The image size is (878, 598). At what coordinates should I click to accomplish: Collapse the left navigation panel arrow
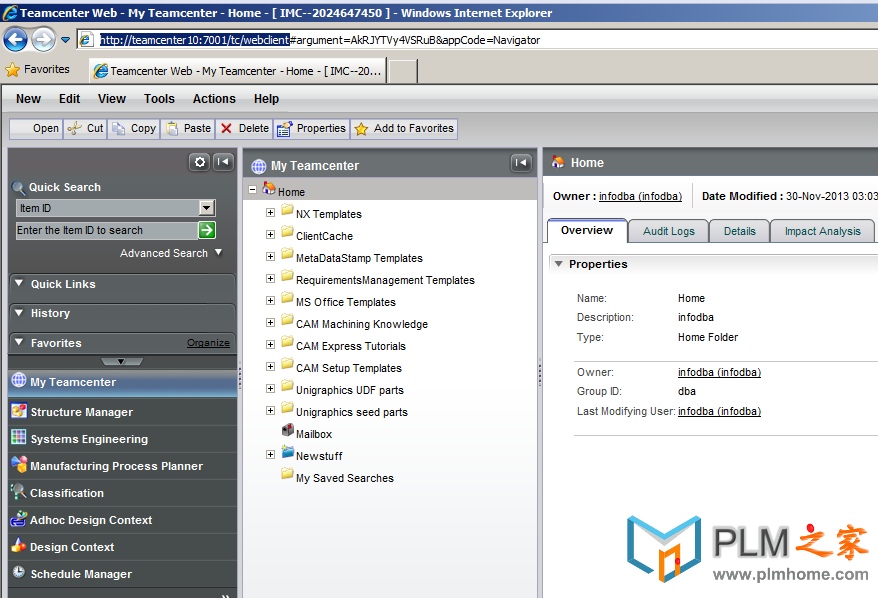point(223,162)
